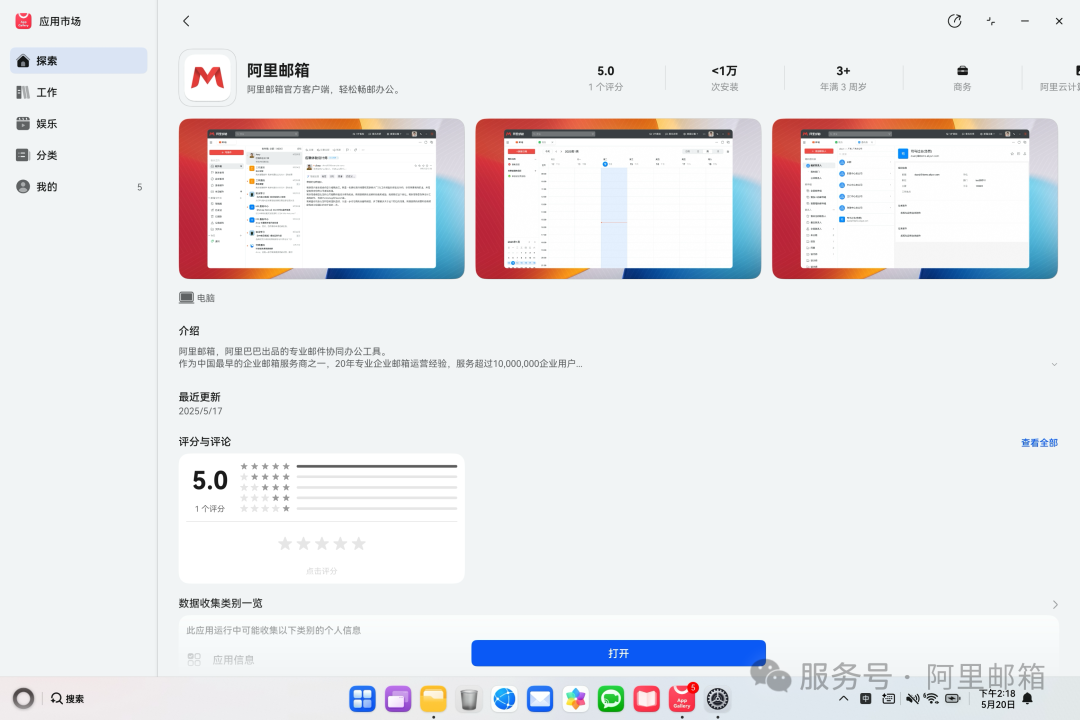Expand 数据收集类别一览 details
The height and width of the screenshot is (720, 1080).
(x=1055, y=603)
